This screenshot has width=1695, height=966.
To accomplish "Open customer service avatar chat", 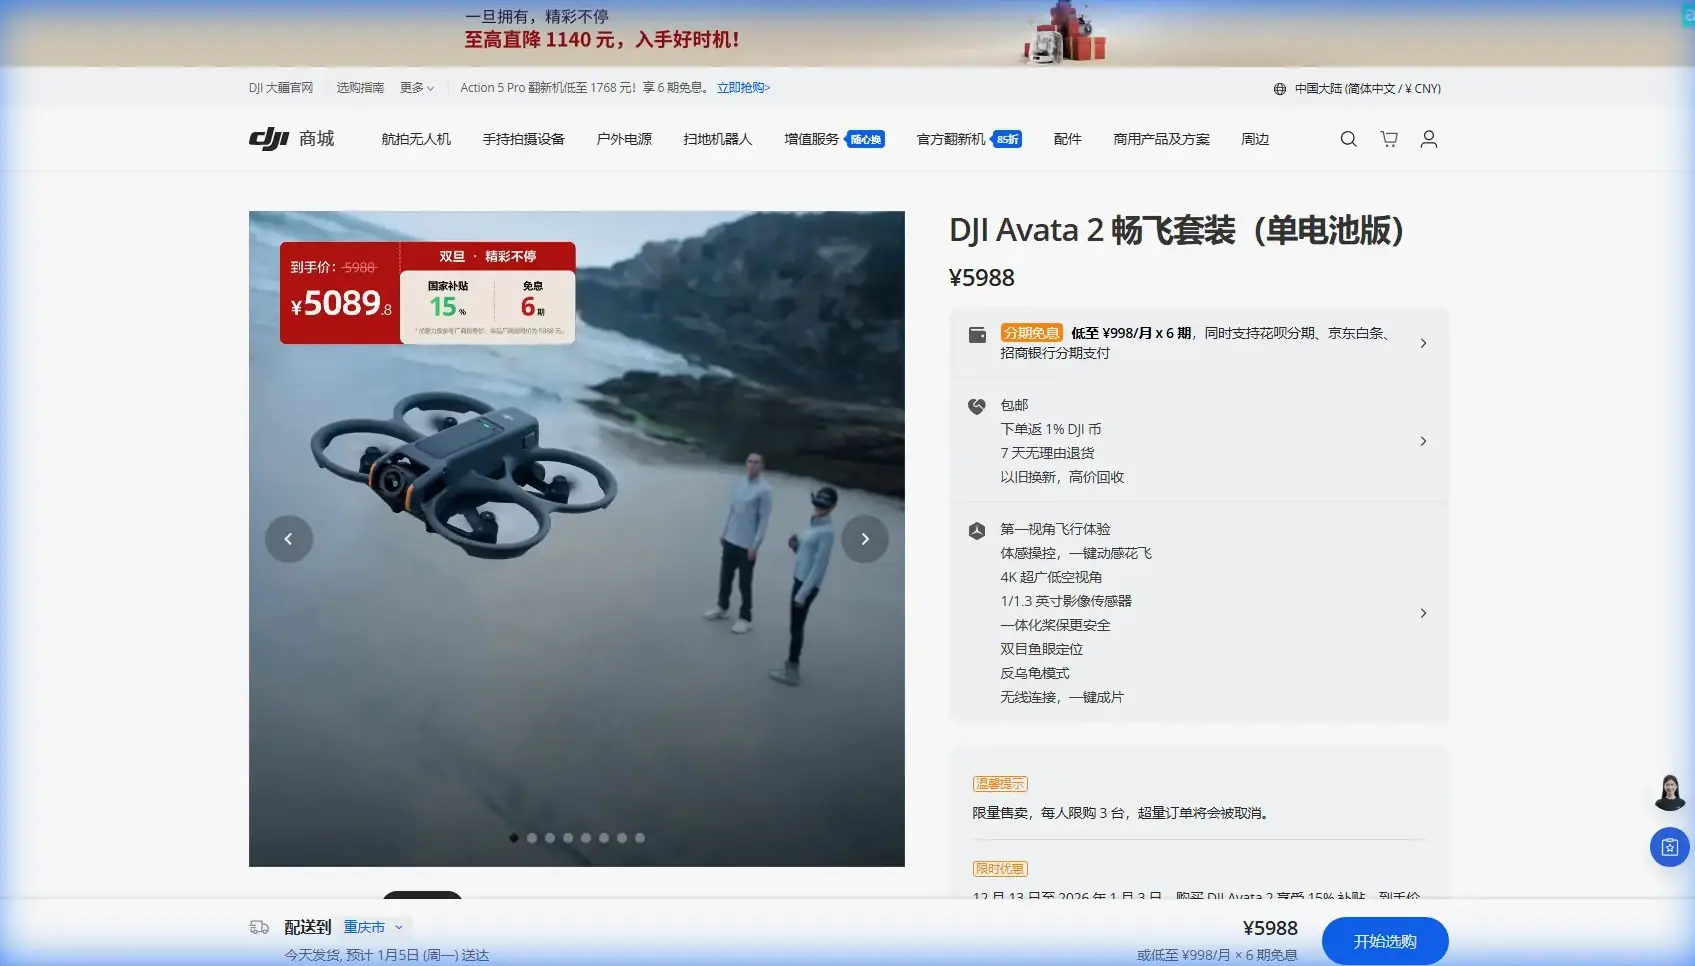I will (1669, 793).
